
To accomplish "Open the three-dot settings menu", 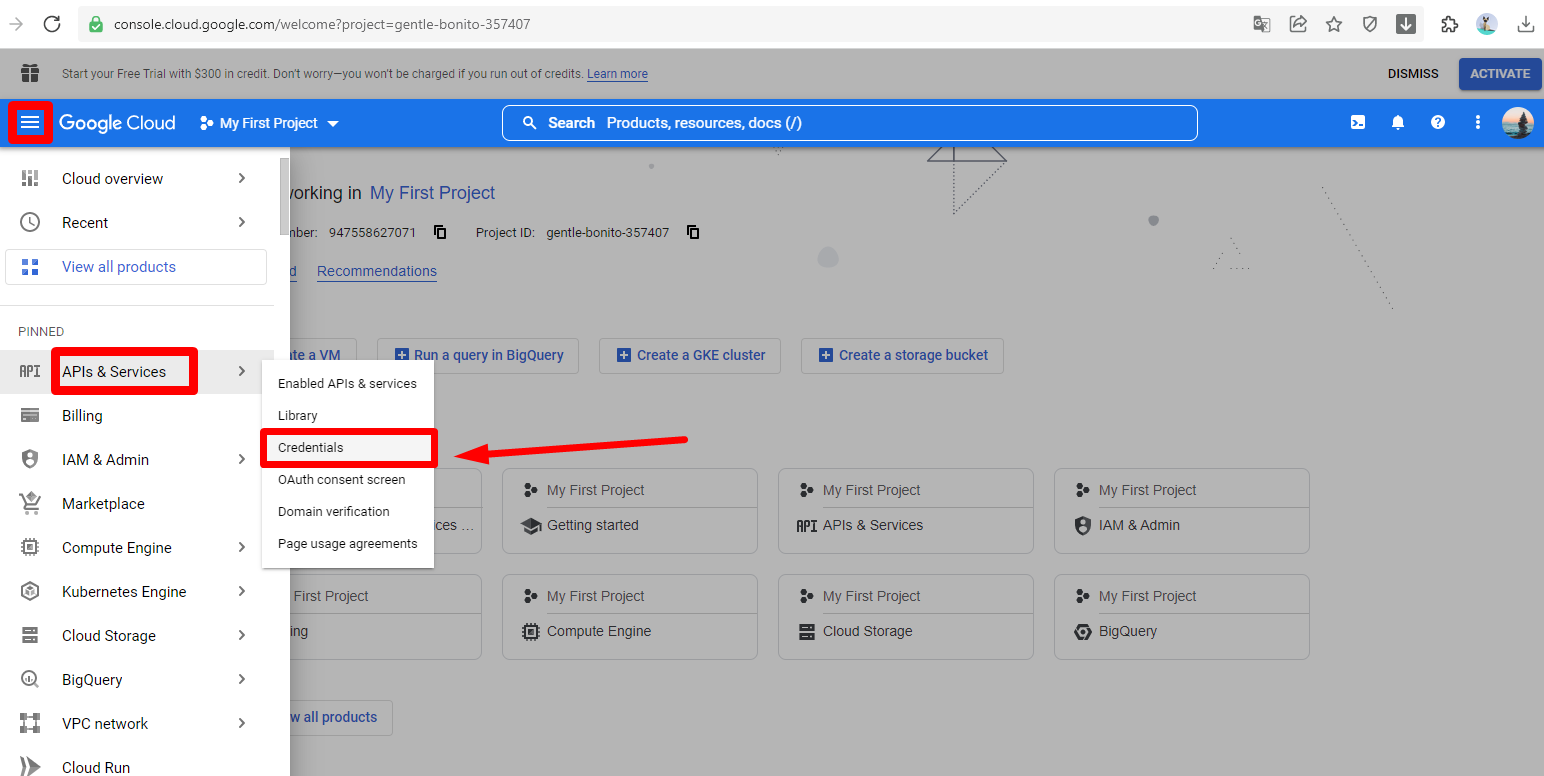I will click(1478, 123).
